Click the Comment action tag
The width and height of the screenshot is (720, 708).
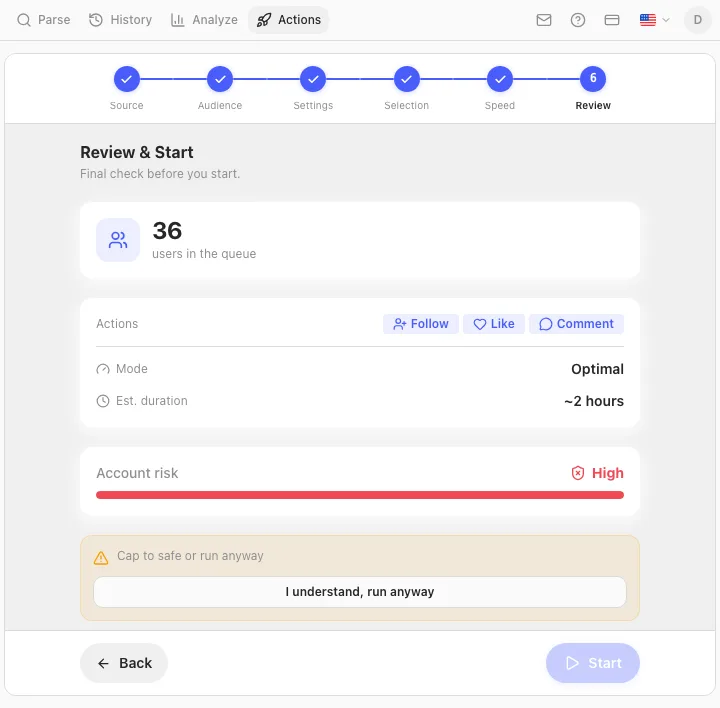pyautogui.click(x=576, y=324)
